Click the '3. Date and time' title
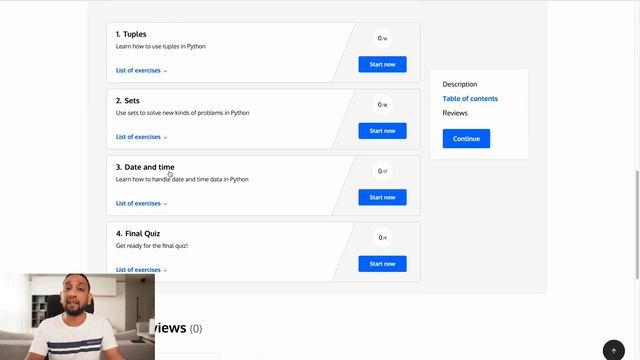Screen dimensions: 640x360 tap(145, 167)
